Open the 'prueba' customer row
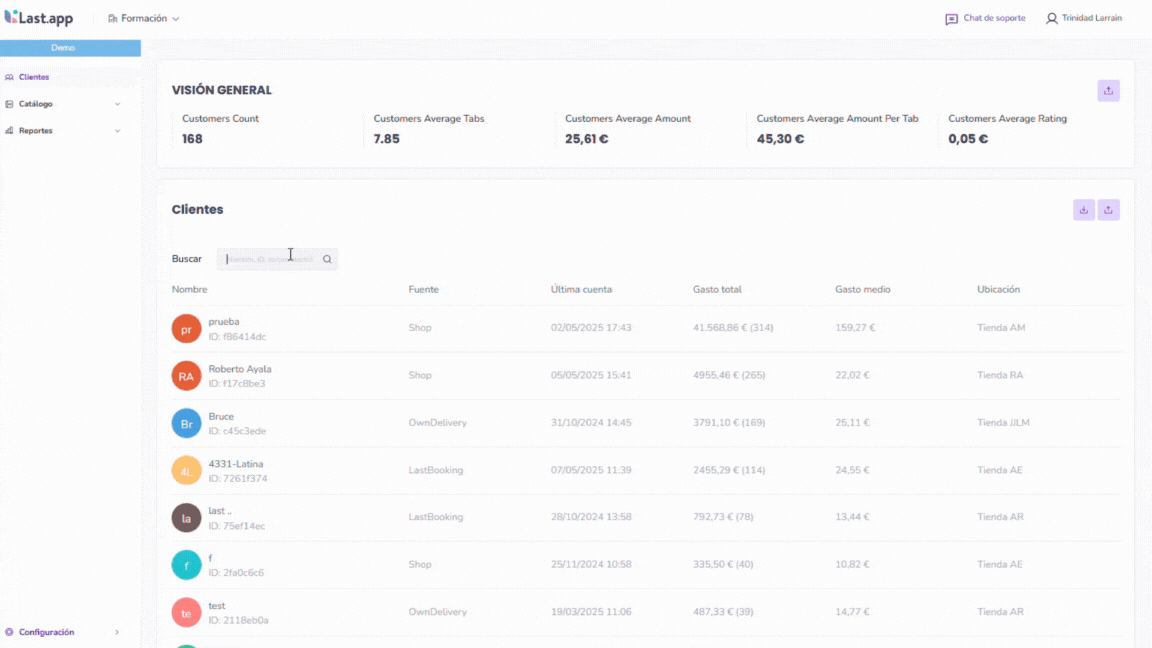This screenshot has width=1152, height=648. click(223, 322)
